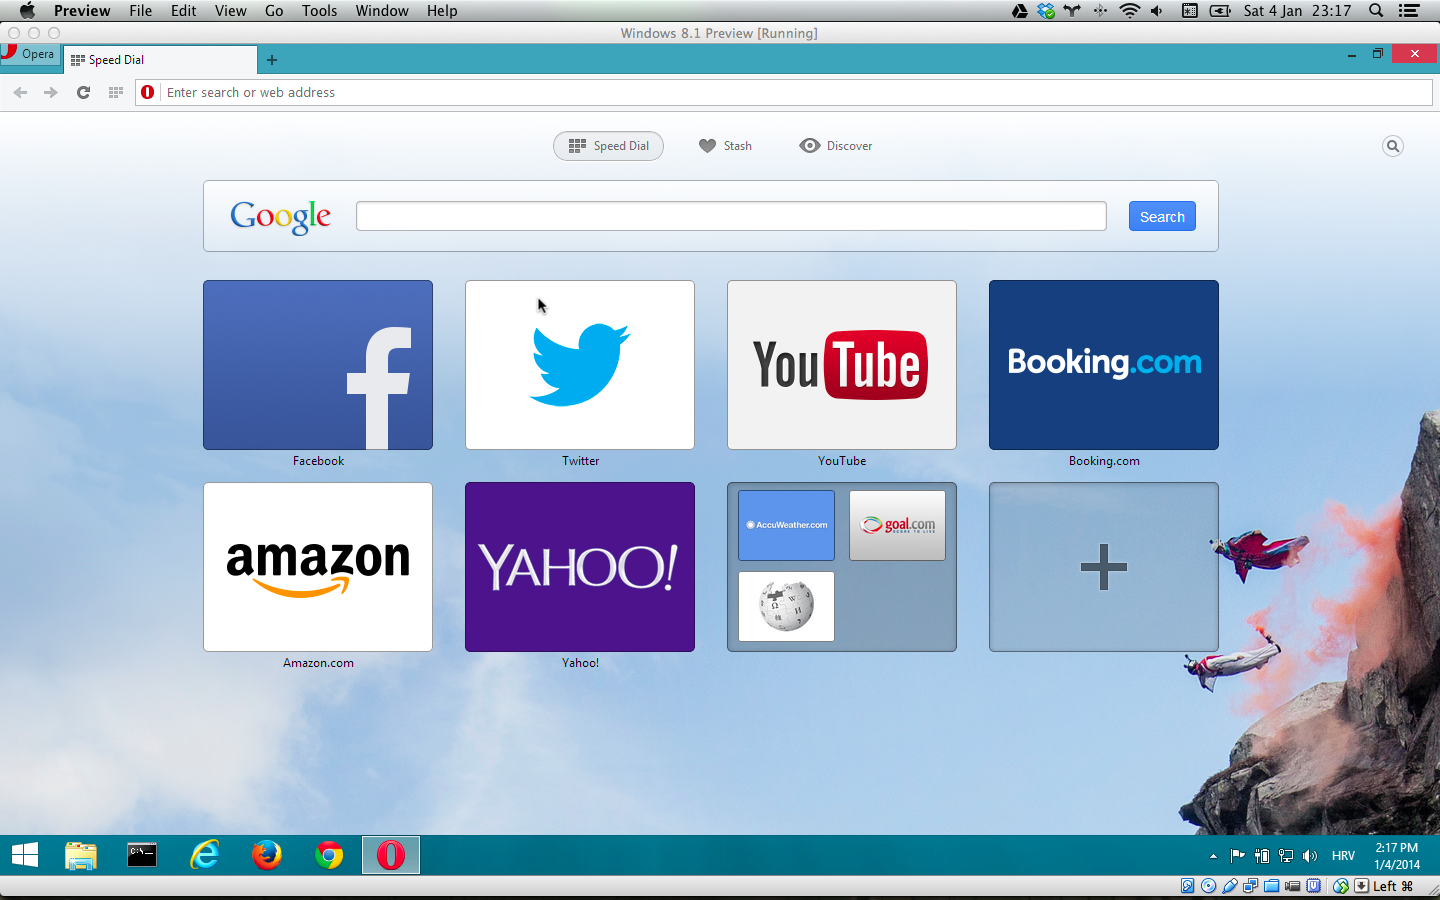Open the Go menu

tap(274, 11)
